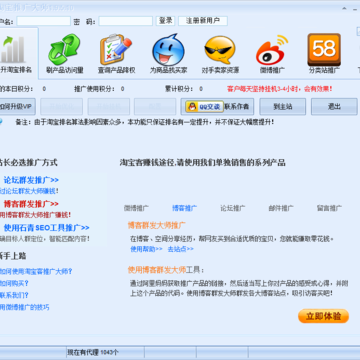Open the 使用帮助>> link
The height and width of the screenshot is (360, 360).
coord(146,249)
